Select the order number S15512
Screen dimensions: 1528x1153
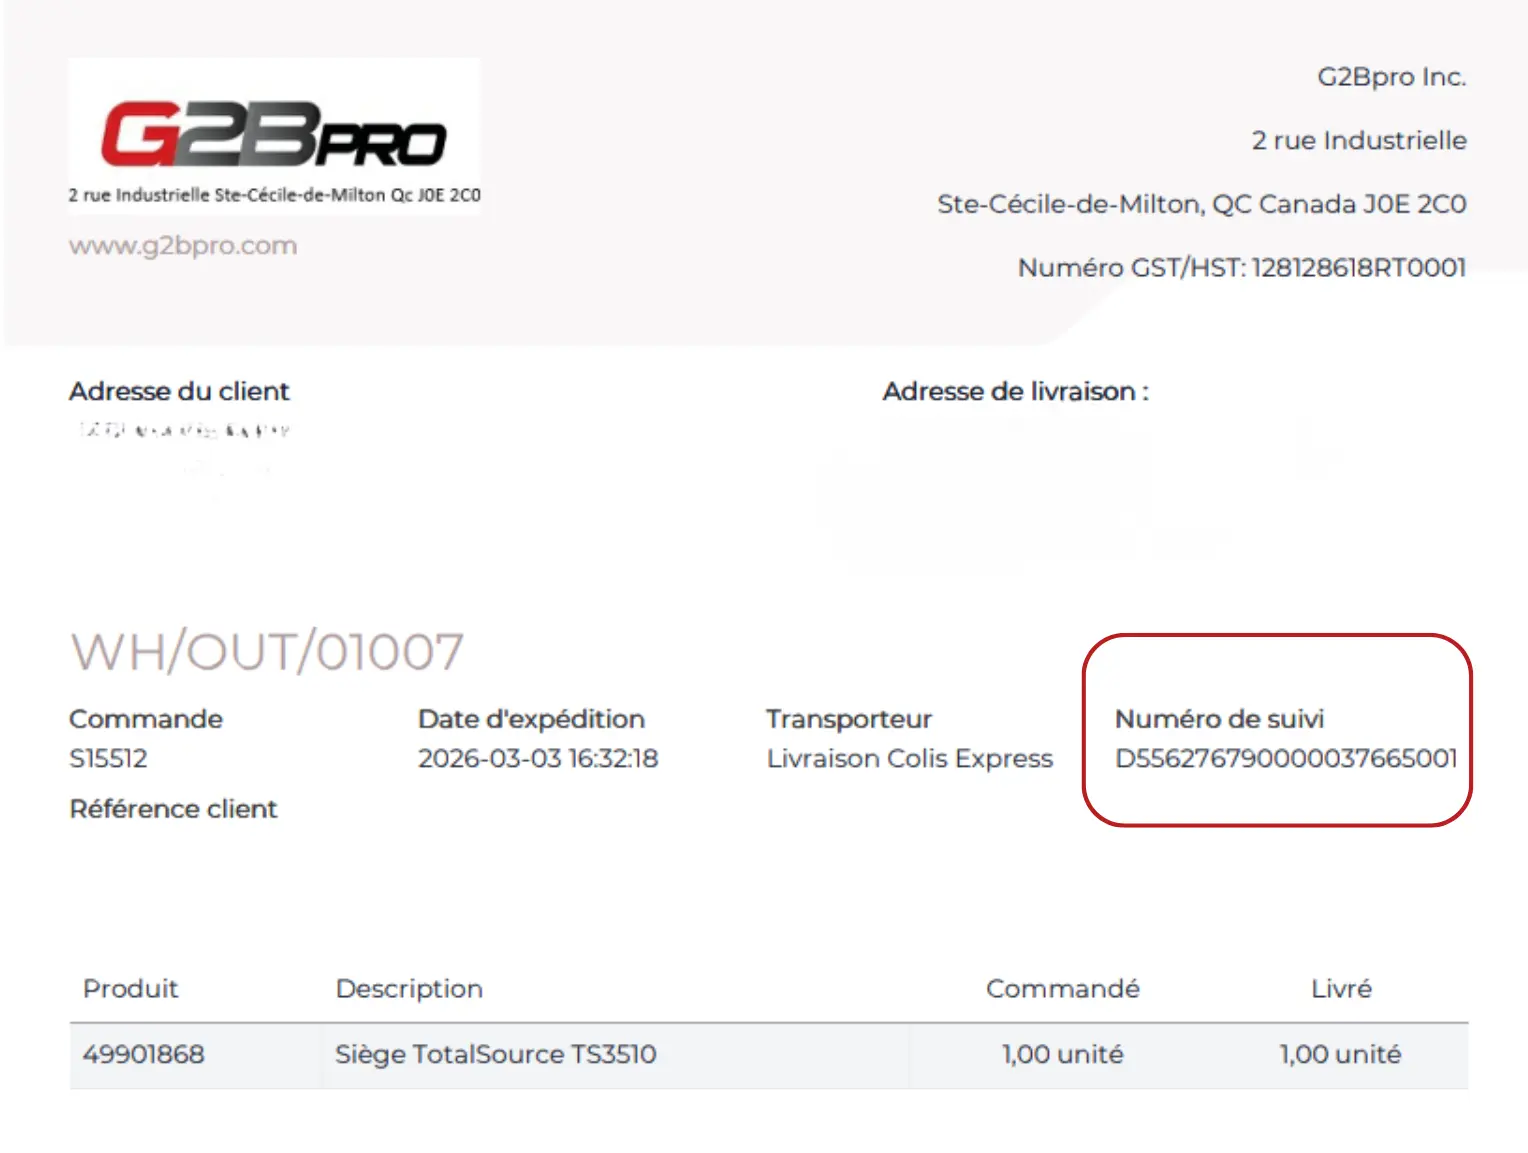(108, 759)
